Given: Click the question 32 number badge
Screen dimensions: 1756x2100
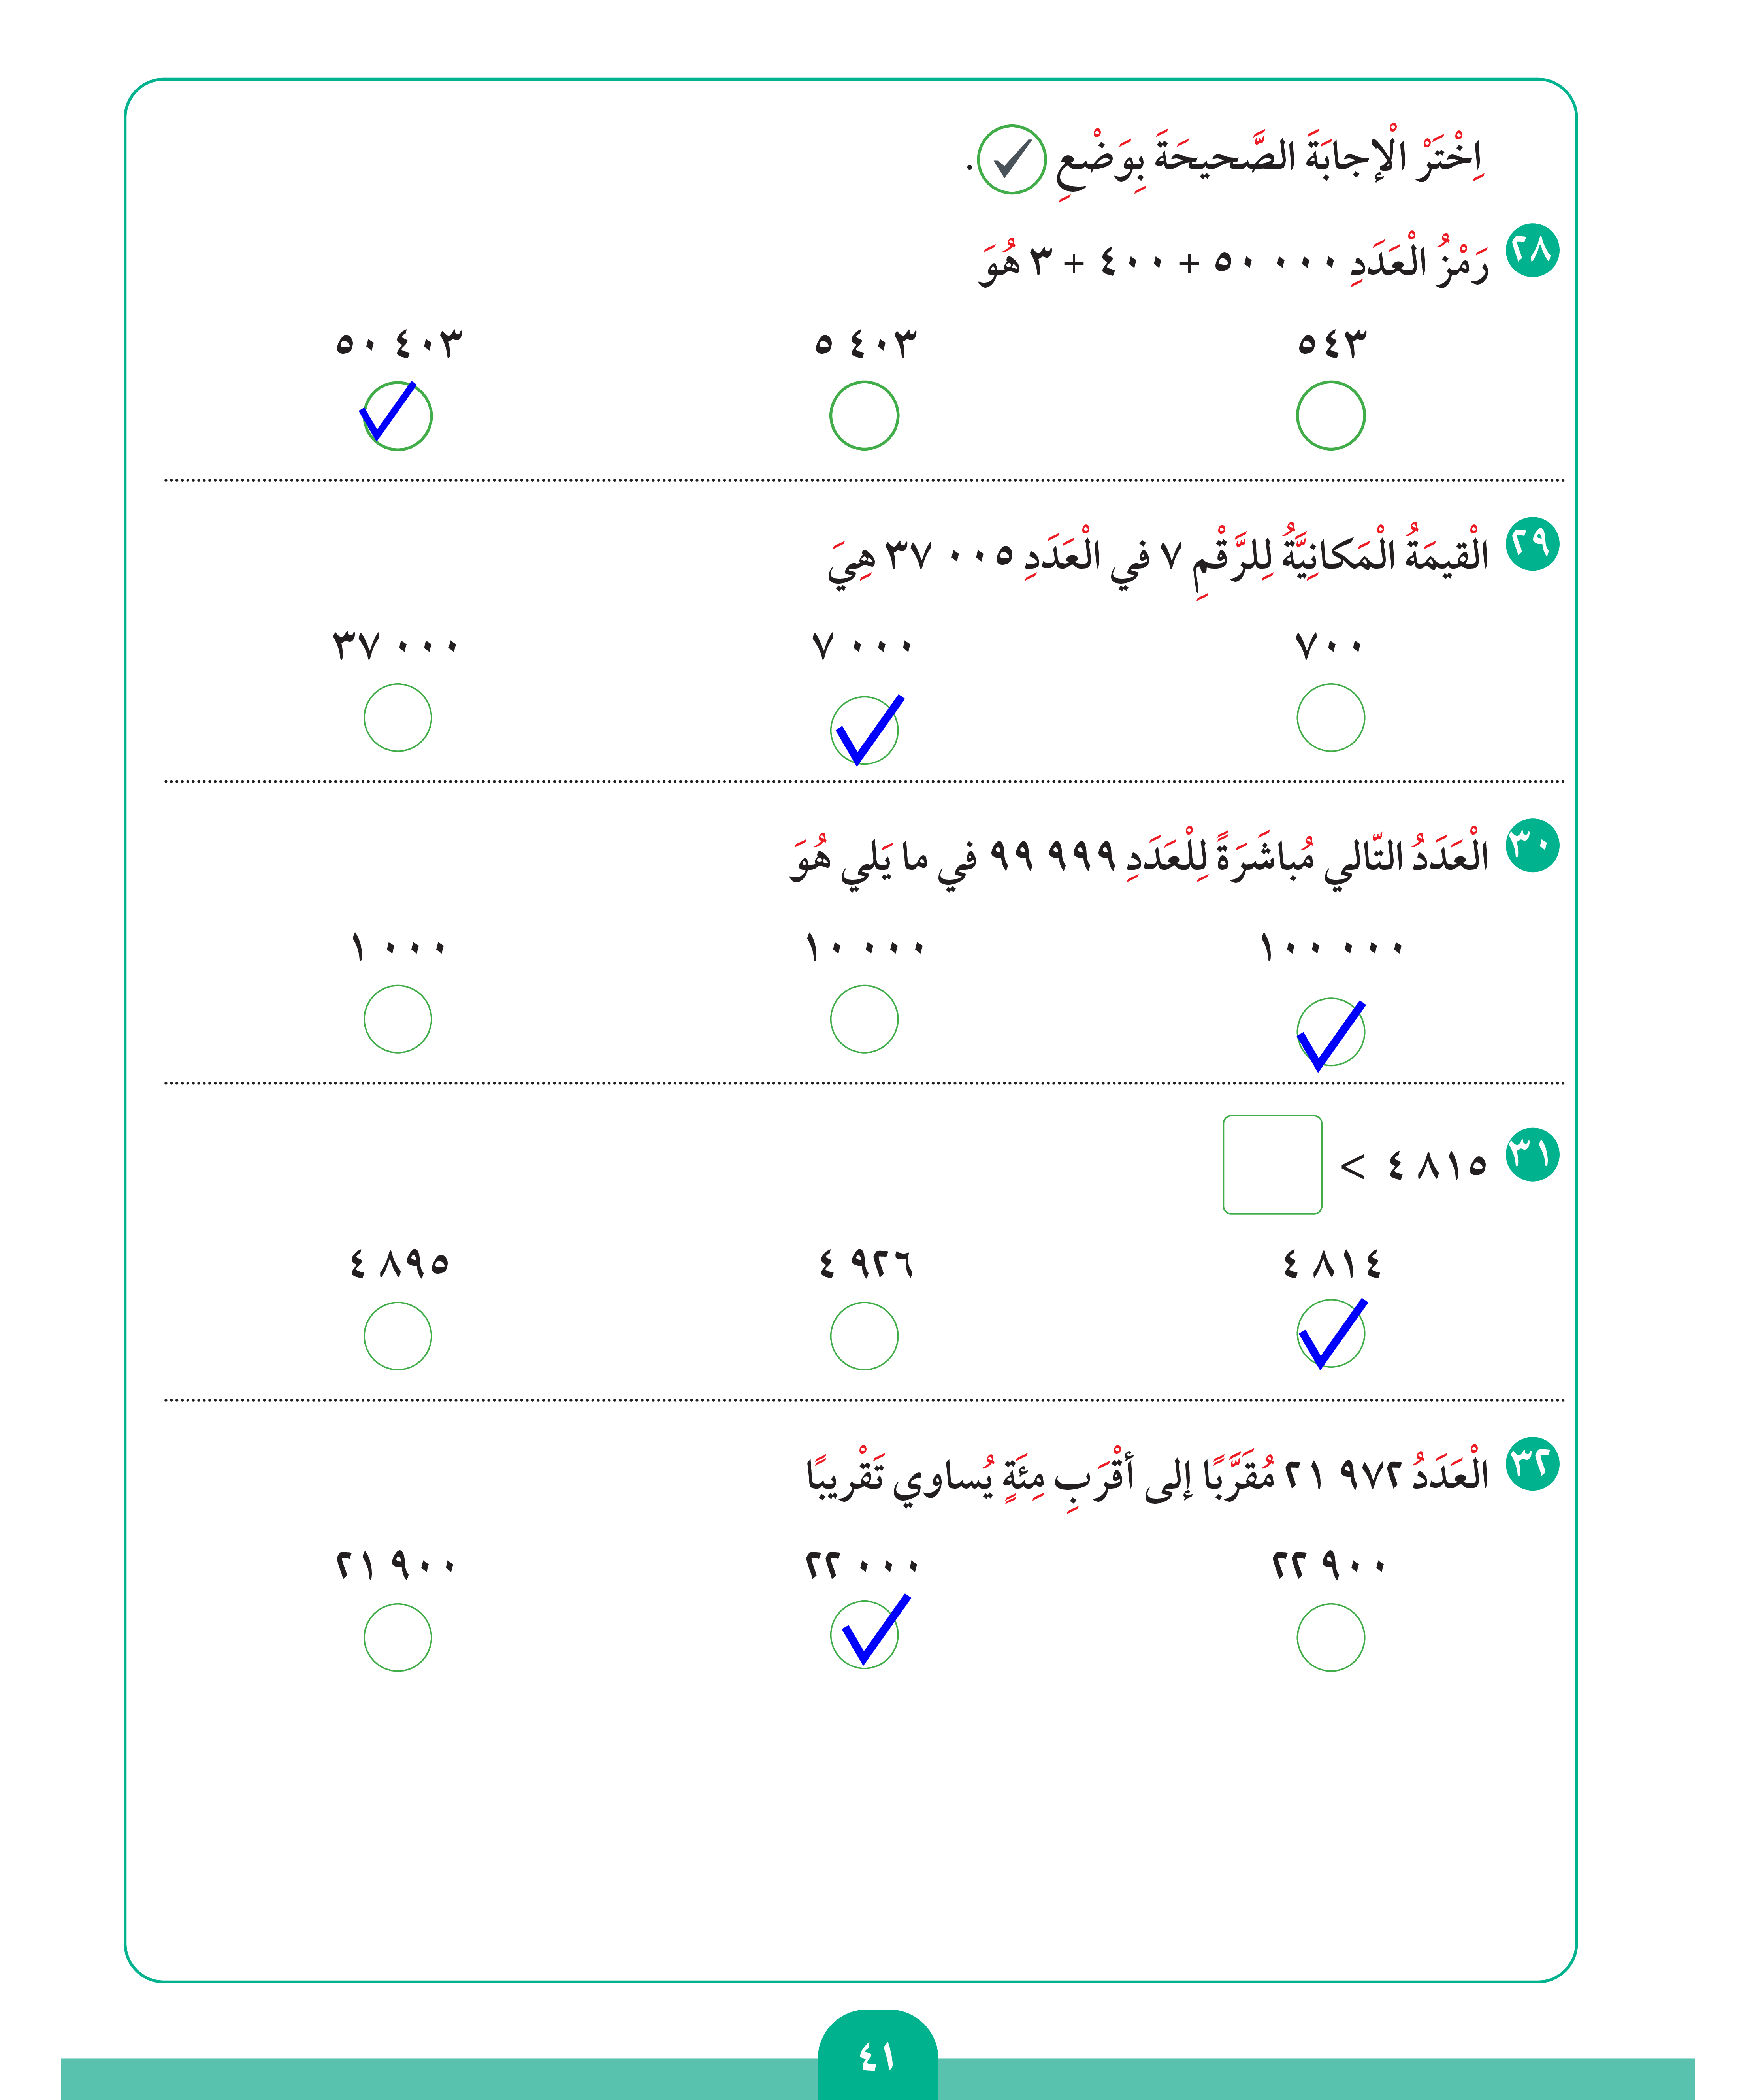Looking at the screenshot, I should pyautogui.click(x=1532, y=1464).
